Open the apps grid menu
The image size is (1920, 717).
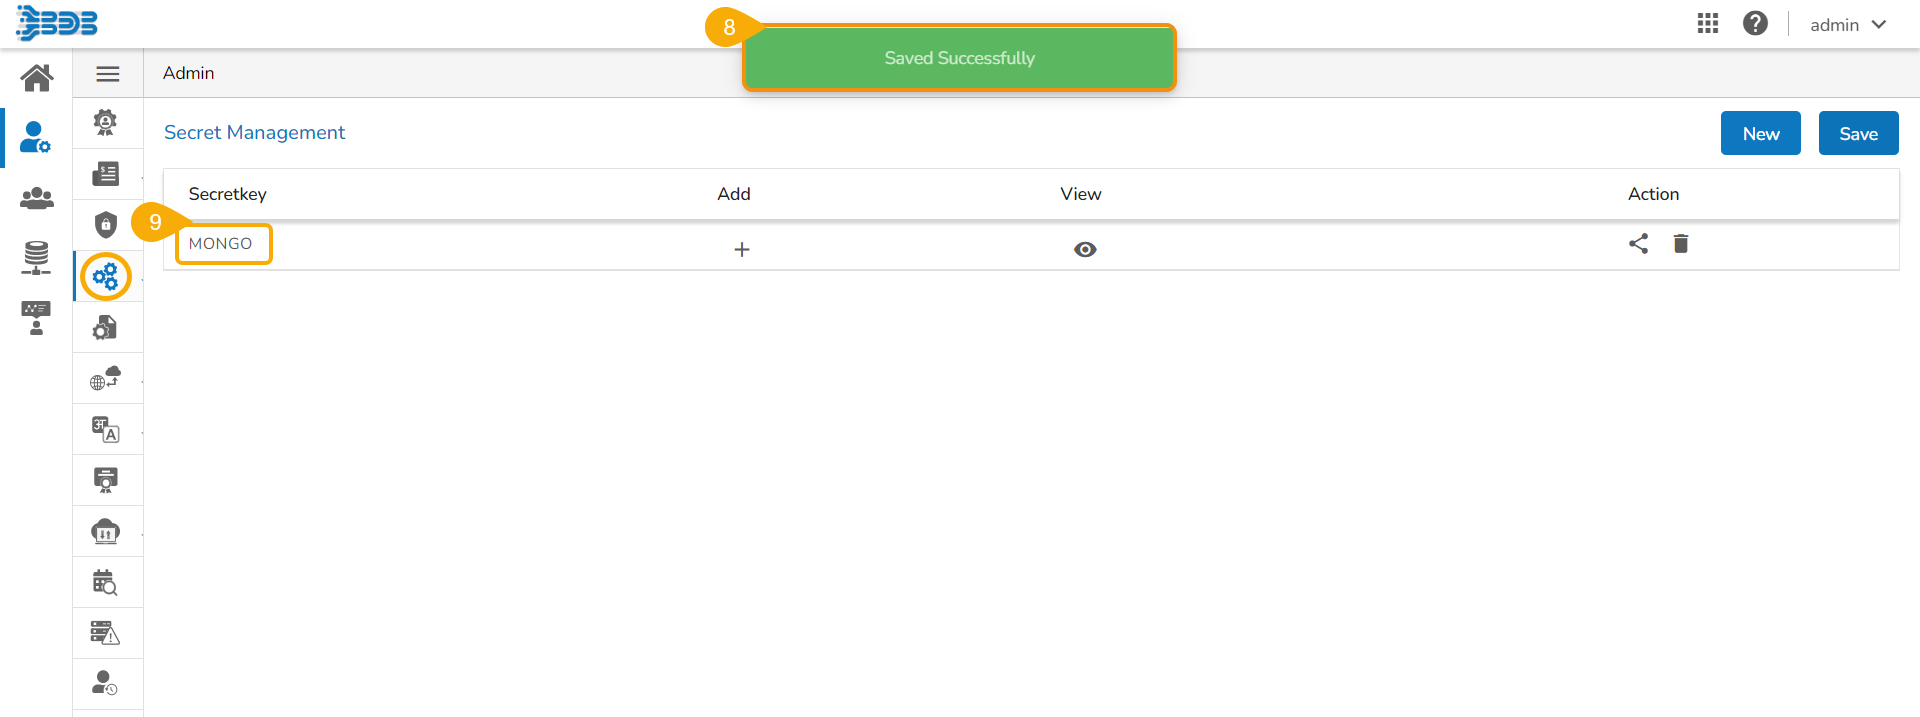(1708, 24)
